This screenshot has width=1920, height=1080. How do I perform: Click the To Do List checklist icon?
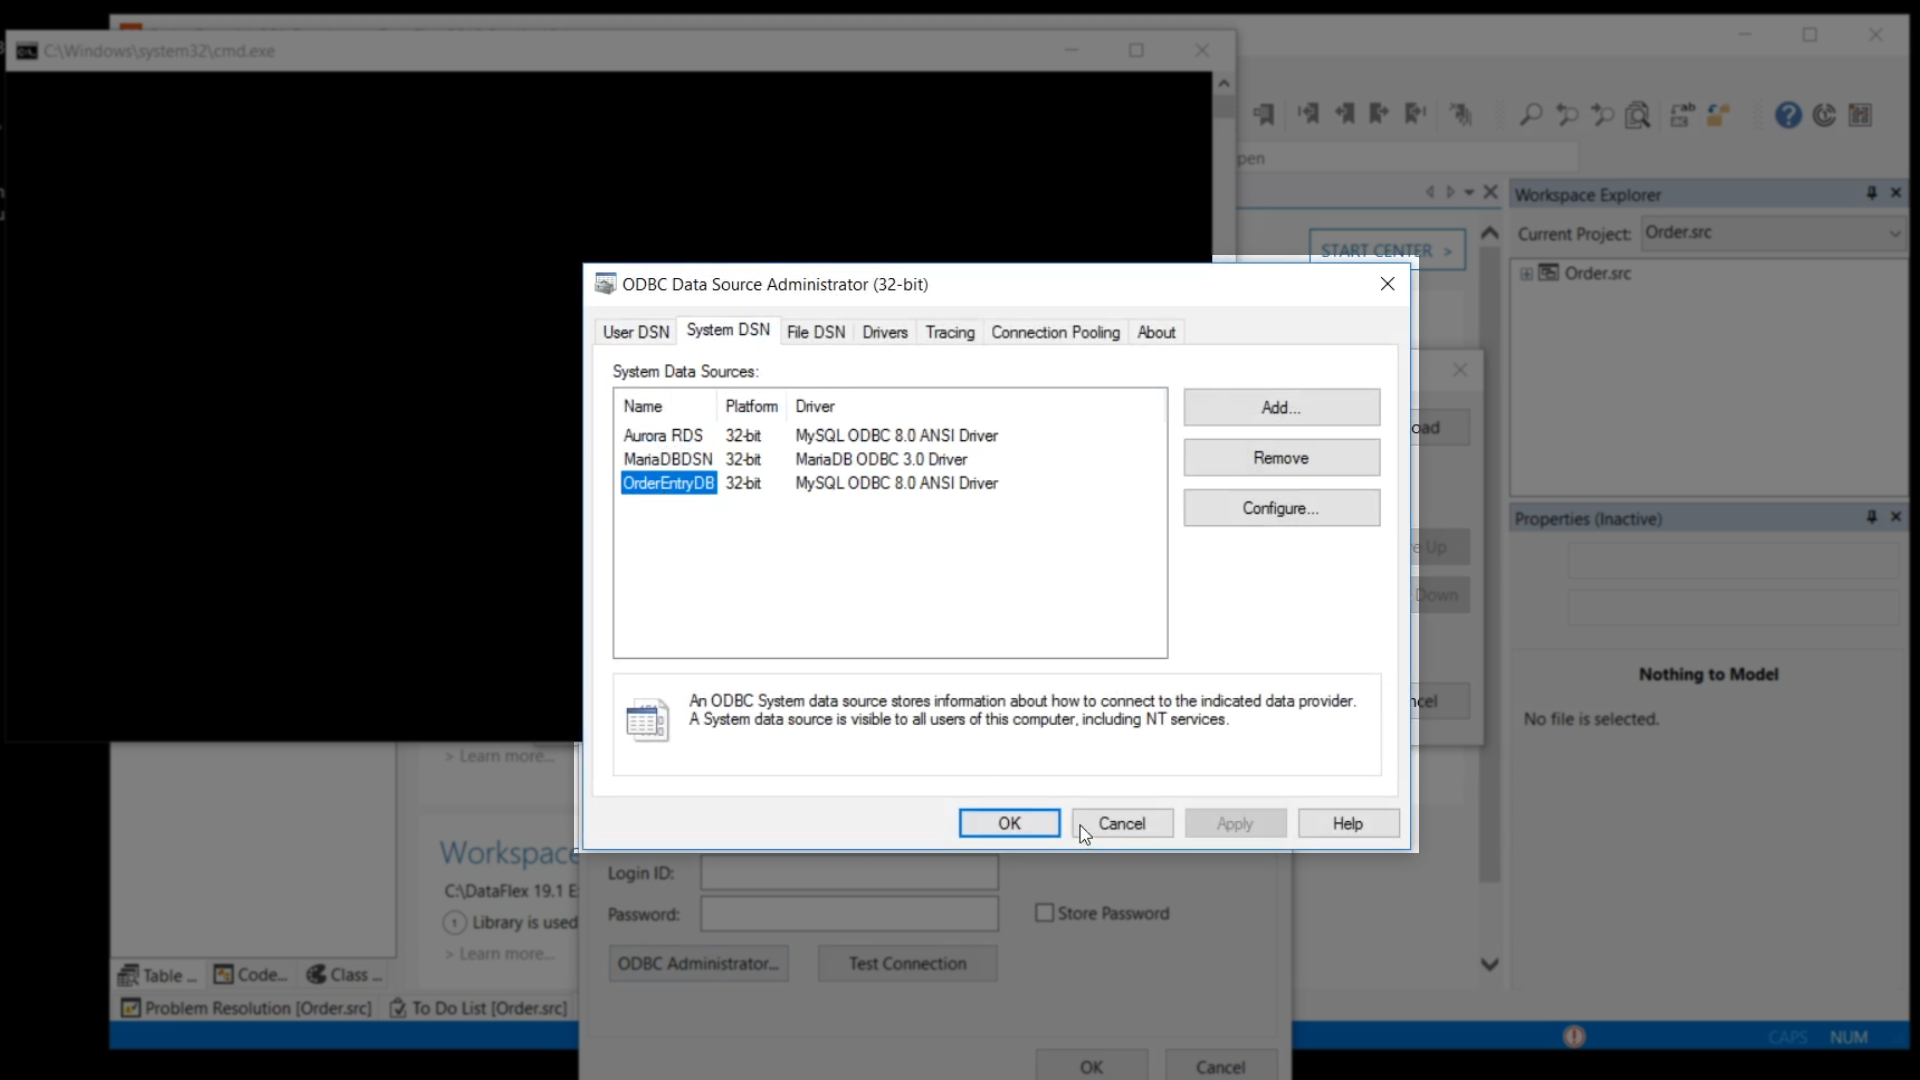[x=397, y=1008]
